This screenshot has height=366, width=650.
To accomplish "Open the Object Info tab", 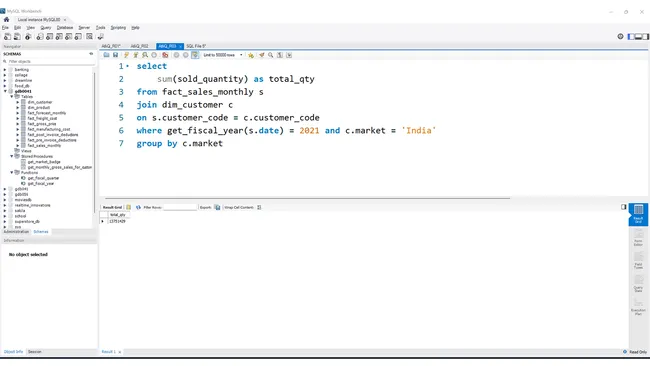I will 13,351.
